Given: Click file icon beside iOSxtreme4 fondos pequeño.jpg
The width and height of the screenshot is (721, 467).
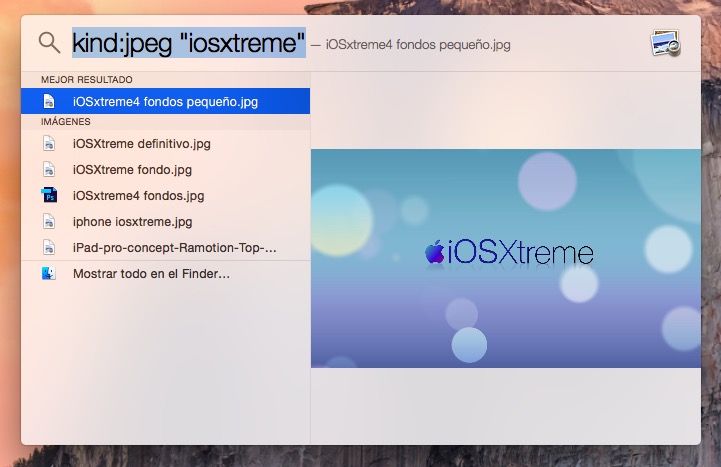Looking at the screenshot, I should [x=49, y=101].
